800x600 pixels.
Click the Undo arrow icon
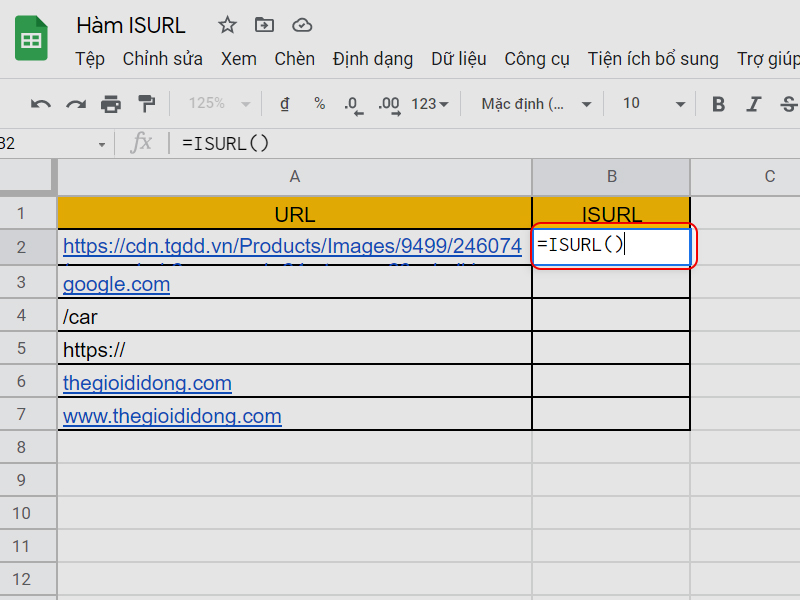pos(41,105)
